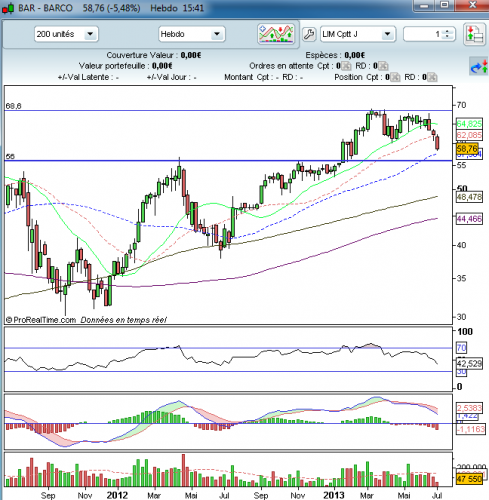Click the blue and red arrows trading icon
Screen dimensions: 489x500
pyautogui.click(x=479, y=66)
